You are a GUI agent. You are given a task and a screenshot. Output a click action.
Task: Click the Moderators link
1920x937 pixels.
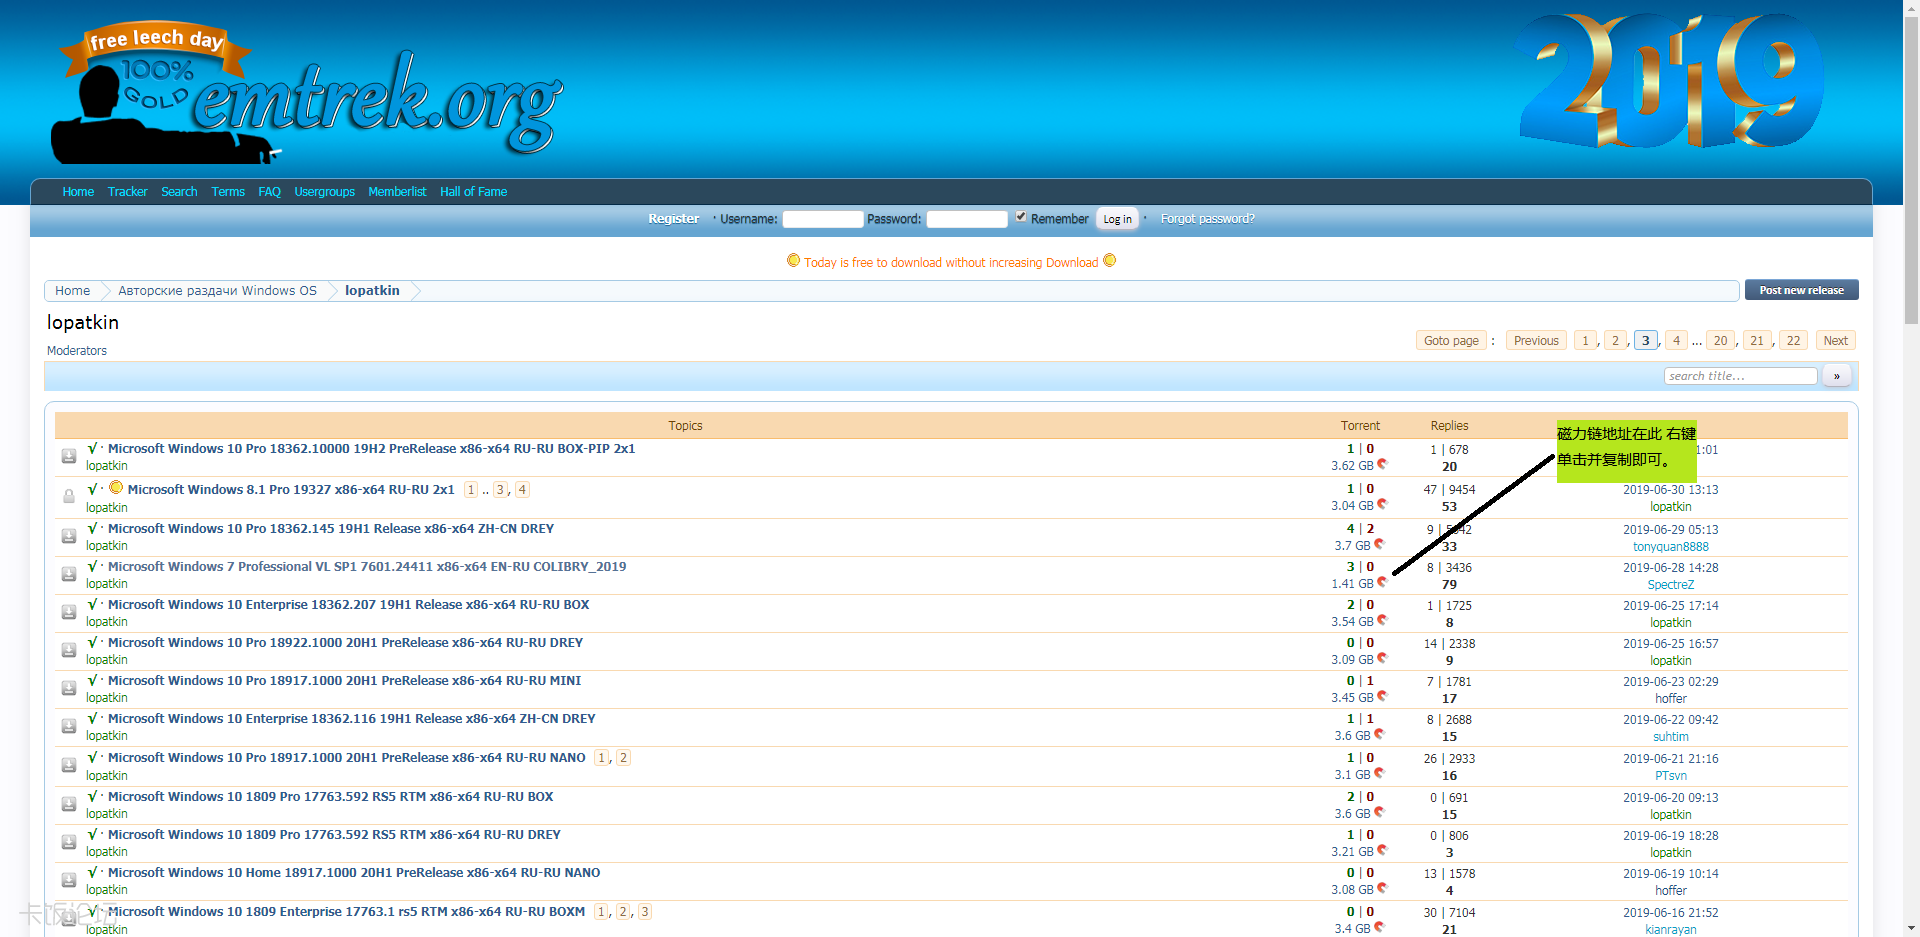click(76, 351)
